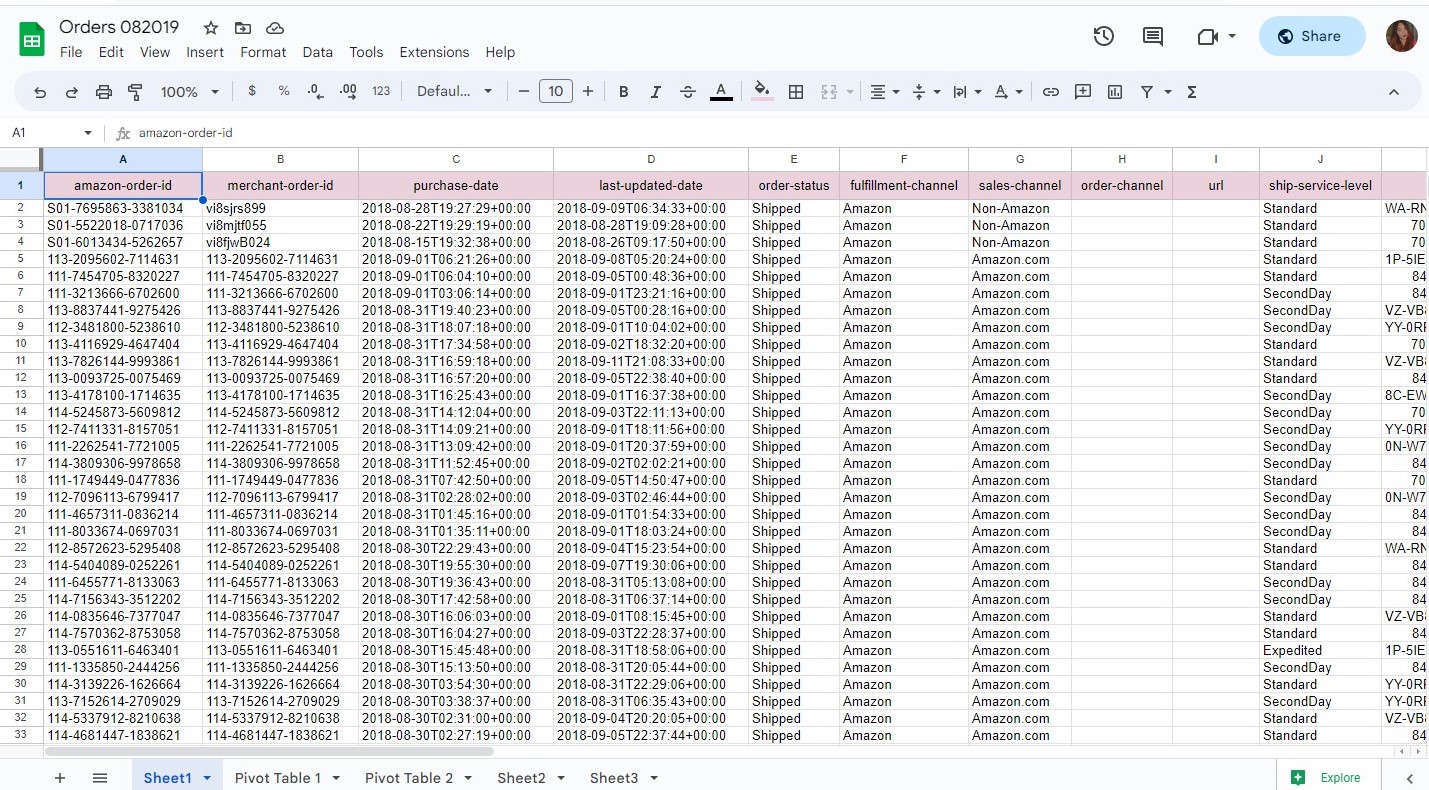Open Sheet3 tab options arrow
The width and height of the screenshot is (1429, 790).
click(x=654, y=778)
